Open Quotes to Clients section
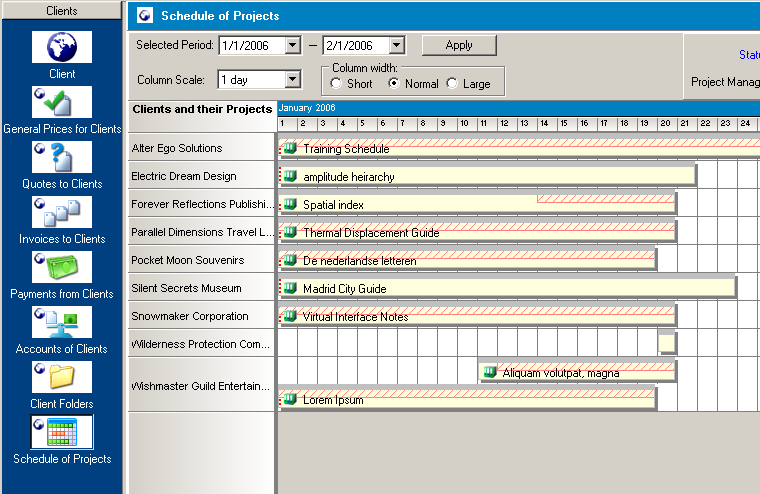Screen dimensions: 760x494 [x=62, y=157]
